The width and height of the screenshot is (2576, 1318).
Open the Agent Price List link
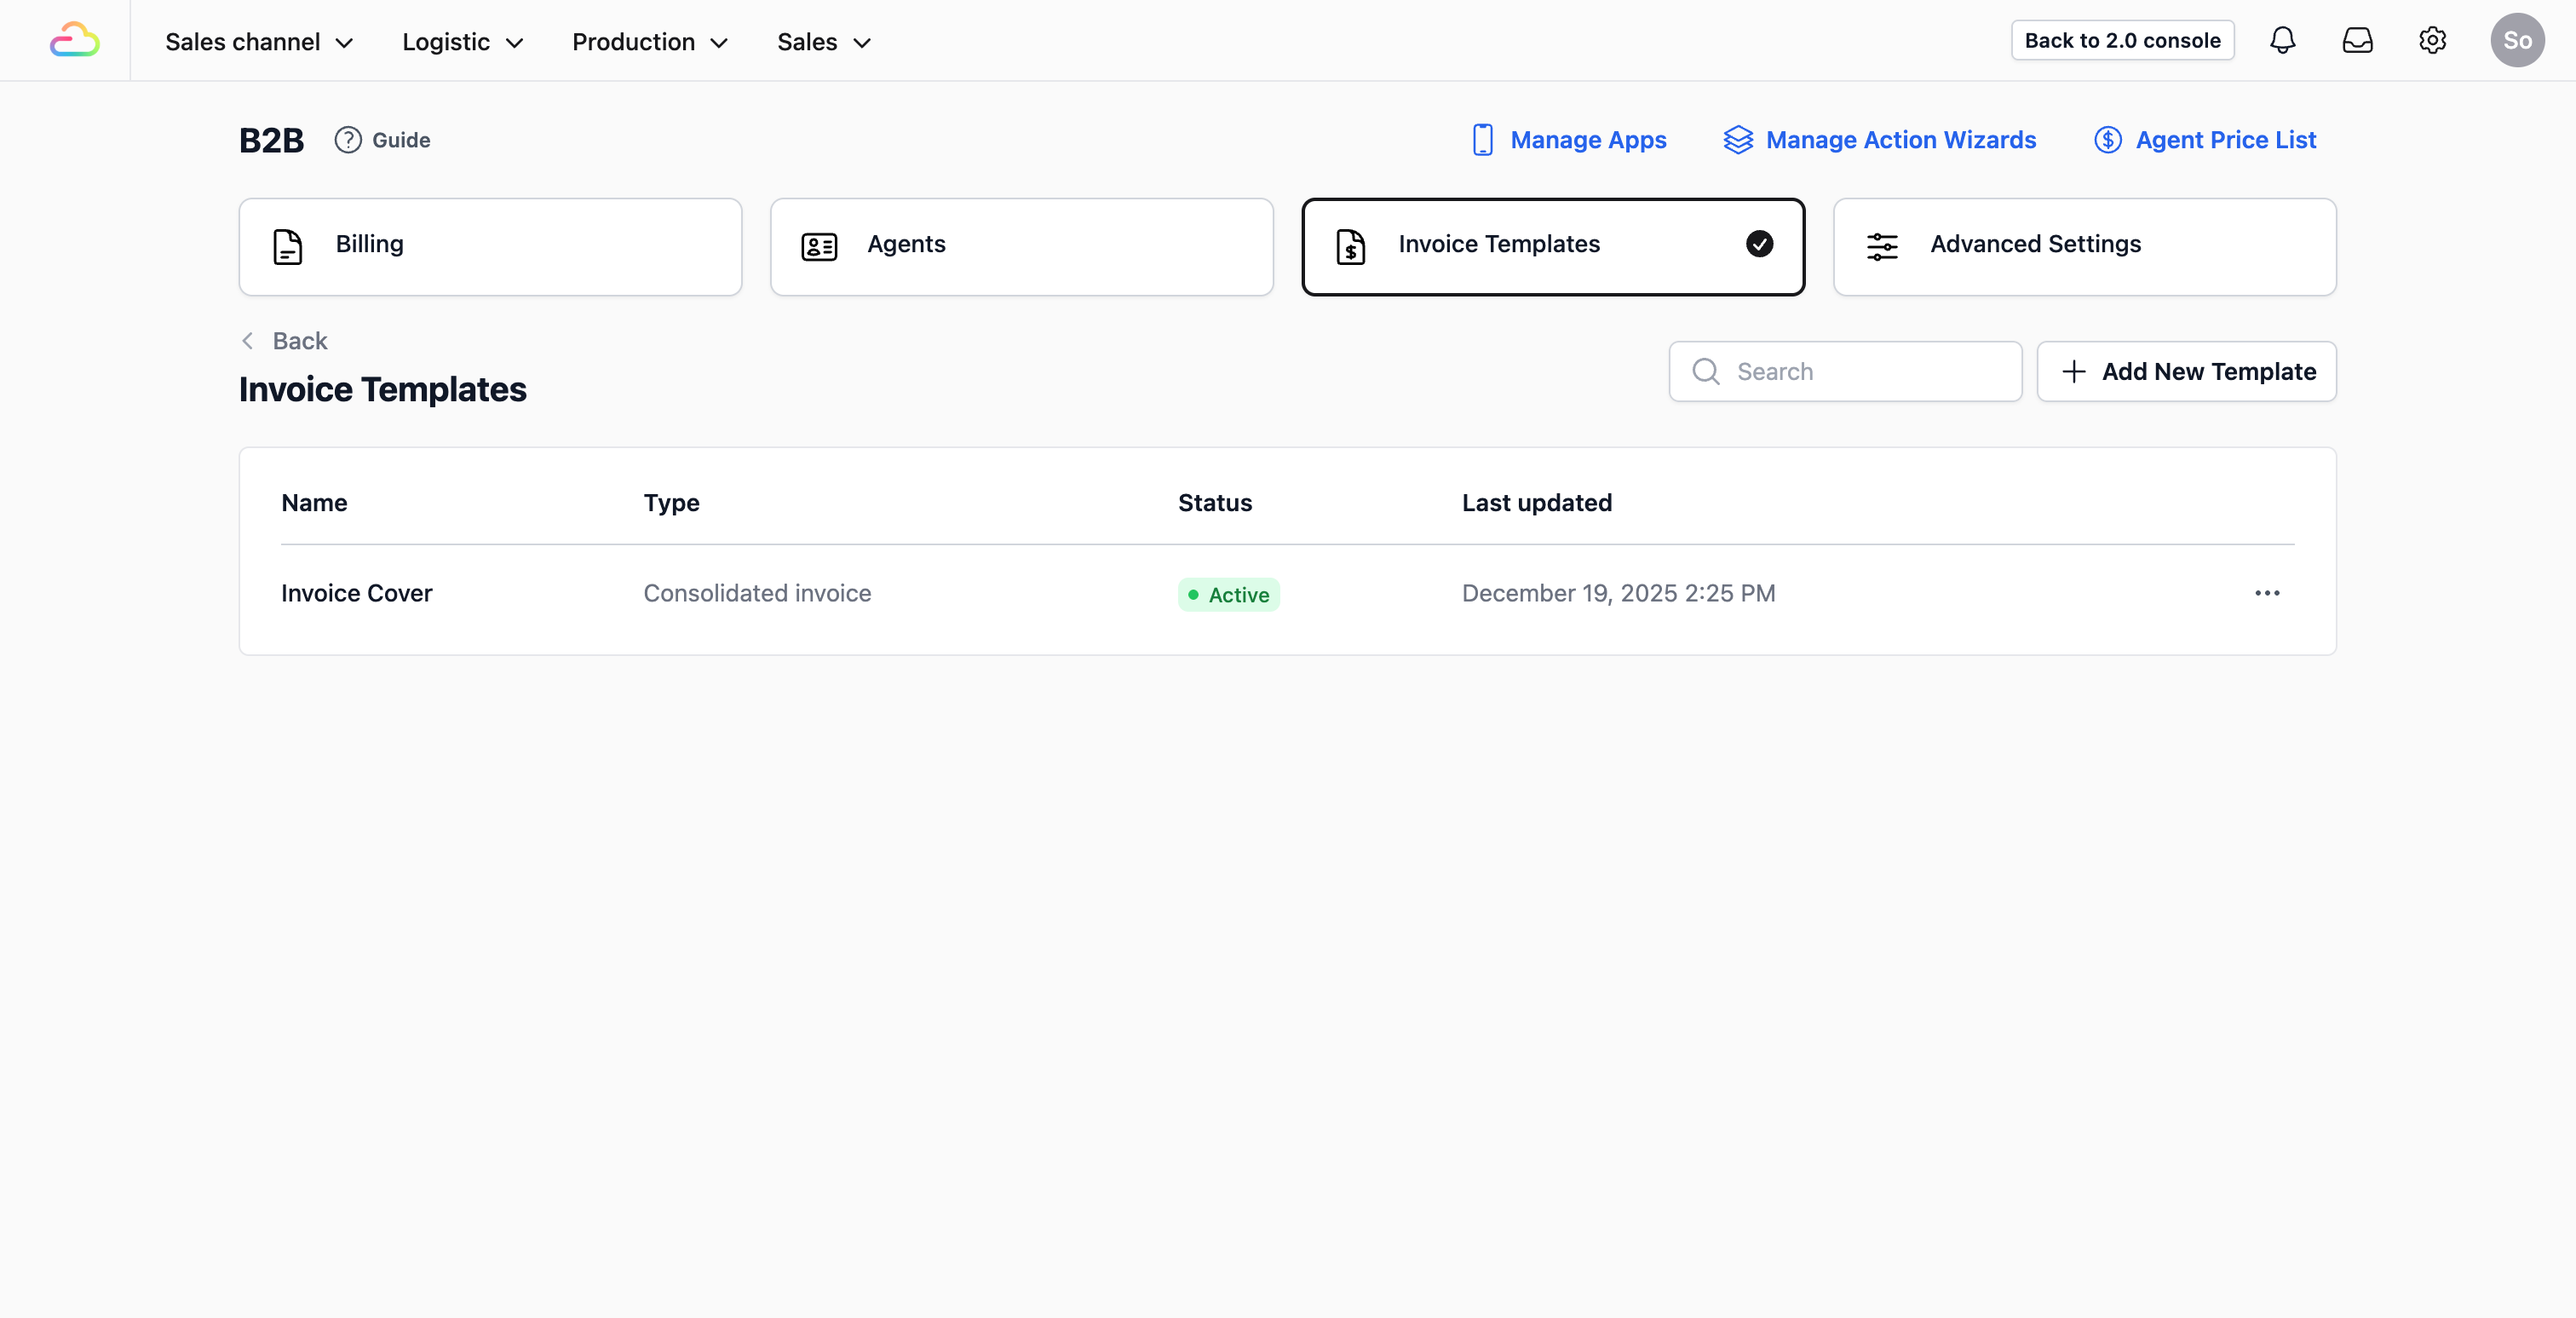2205,140
